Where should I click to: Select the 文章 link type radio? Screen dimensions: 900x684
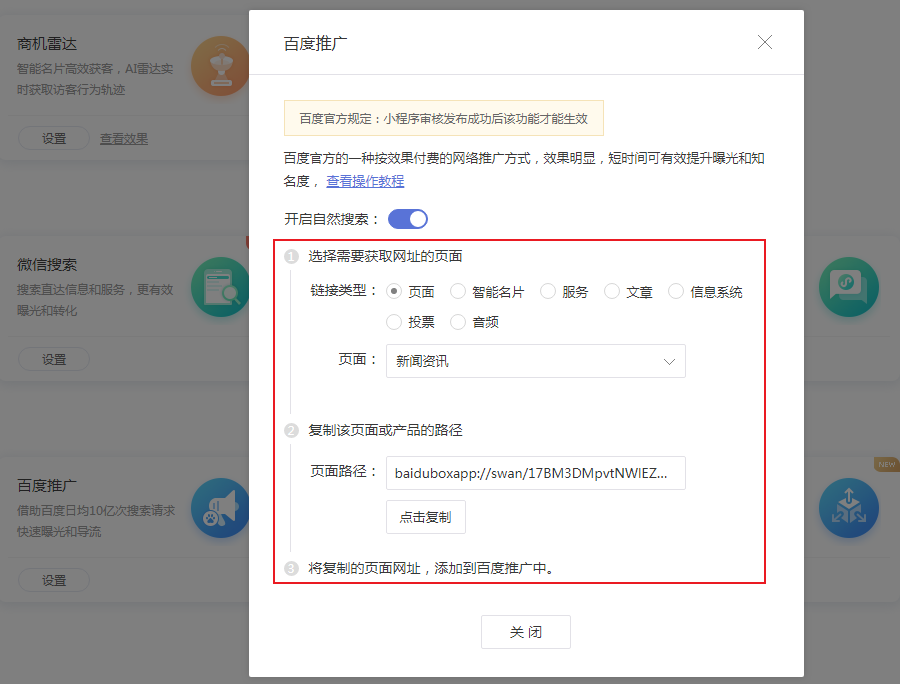click(x=612, y=292)
